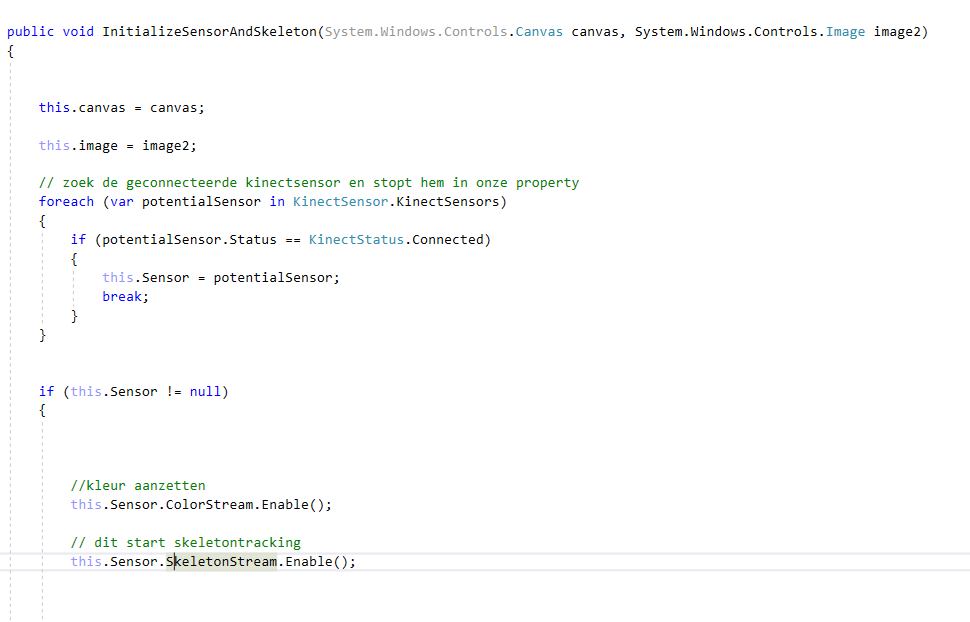Click 'SkeletonStream' on the highlighted line
The height and width of the screenshot is (622, 970).
tap(221, 562)
